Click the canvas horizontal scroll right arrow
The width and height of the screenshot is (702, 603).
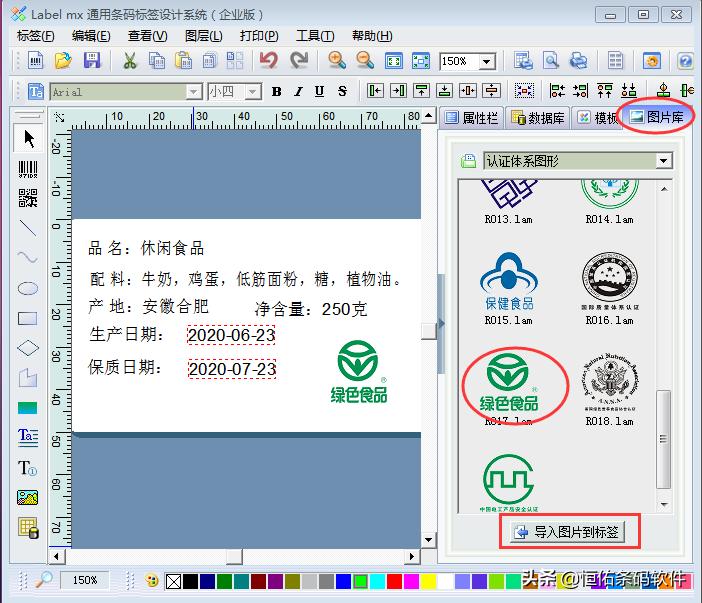[412, 556]
